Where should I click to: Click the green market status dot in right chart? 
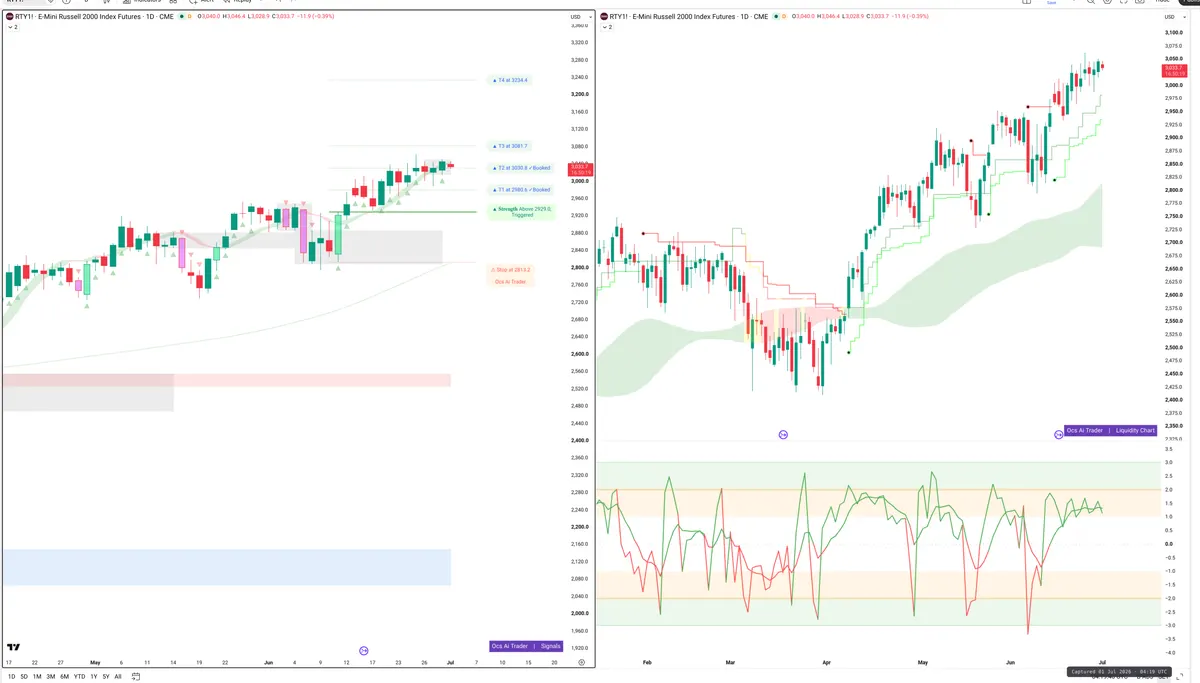click(x=775, y=16)
